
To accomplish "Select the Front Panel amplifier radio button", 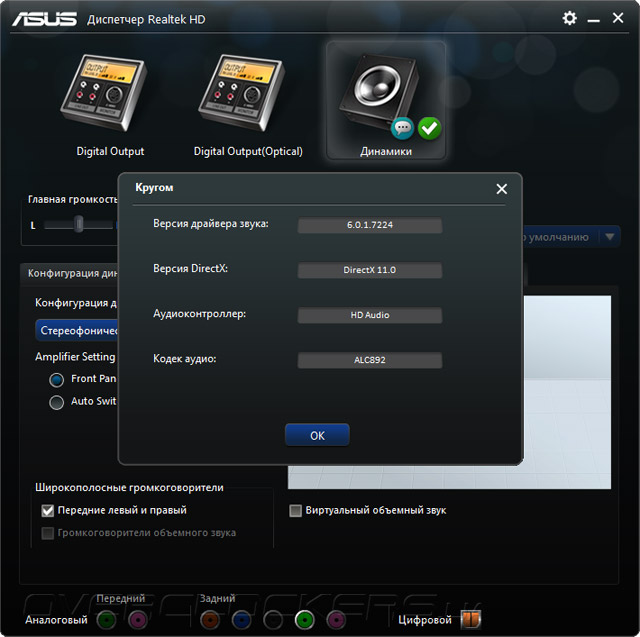I will [56, 380].
